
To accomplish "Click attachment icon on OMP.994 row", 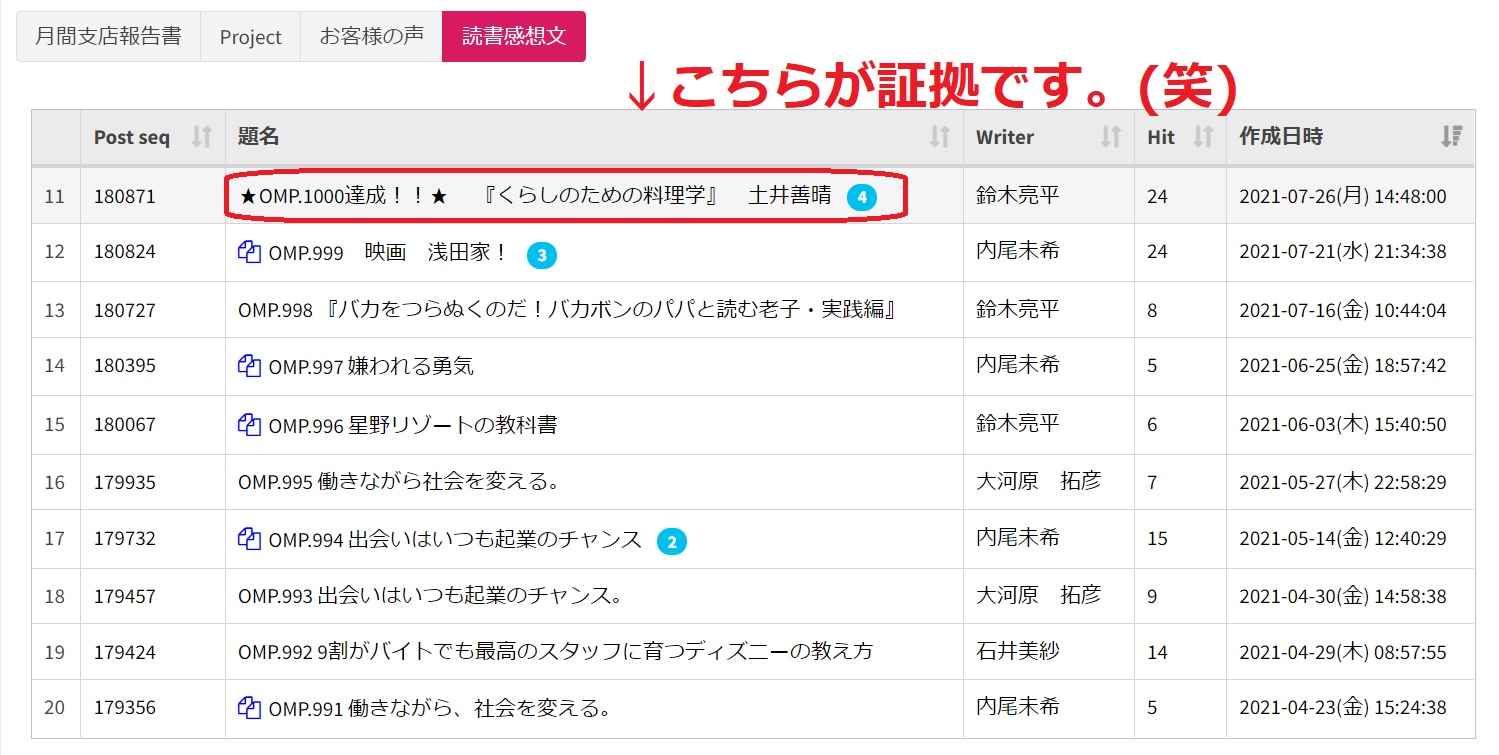I will coord(249,540).
